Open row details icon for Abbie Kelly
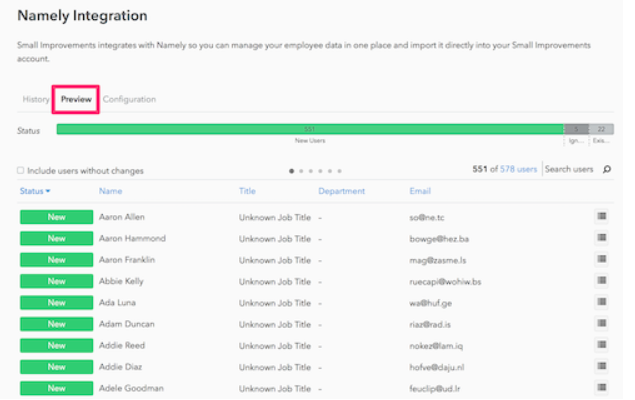 pos(601,281)
